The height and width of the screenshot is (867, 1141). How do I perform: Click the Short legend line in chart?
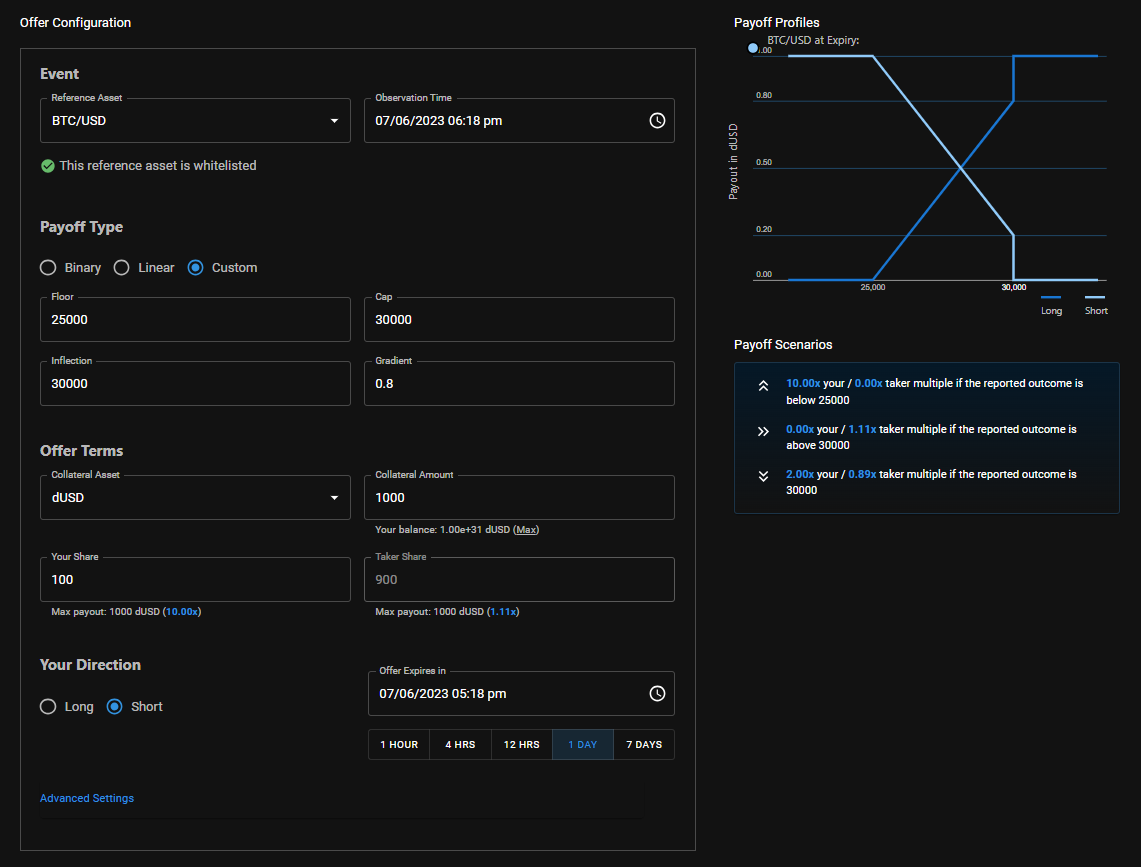[1095, 298]
